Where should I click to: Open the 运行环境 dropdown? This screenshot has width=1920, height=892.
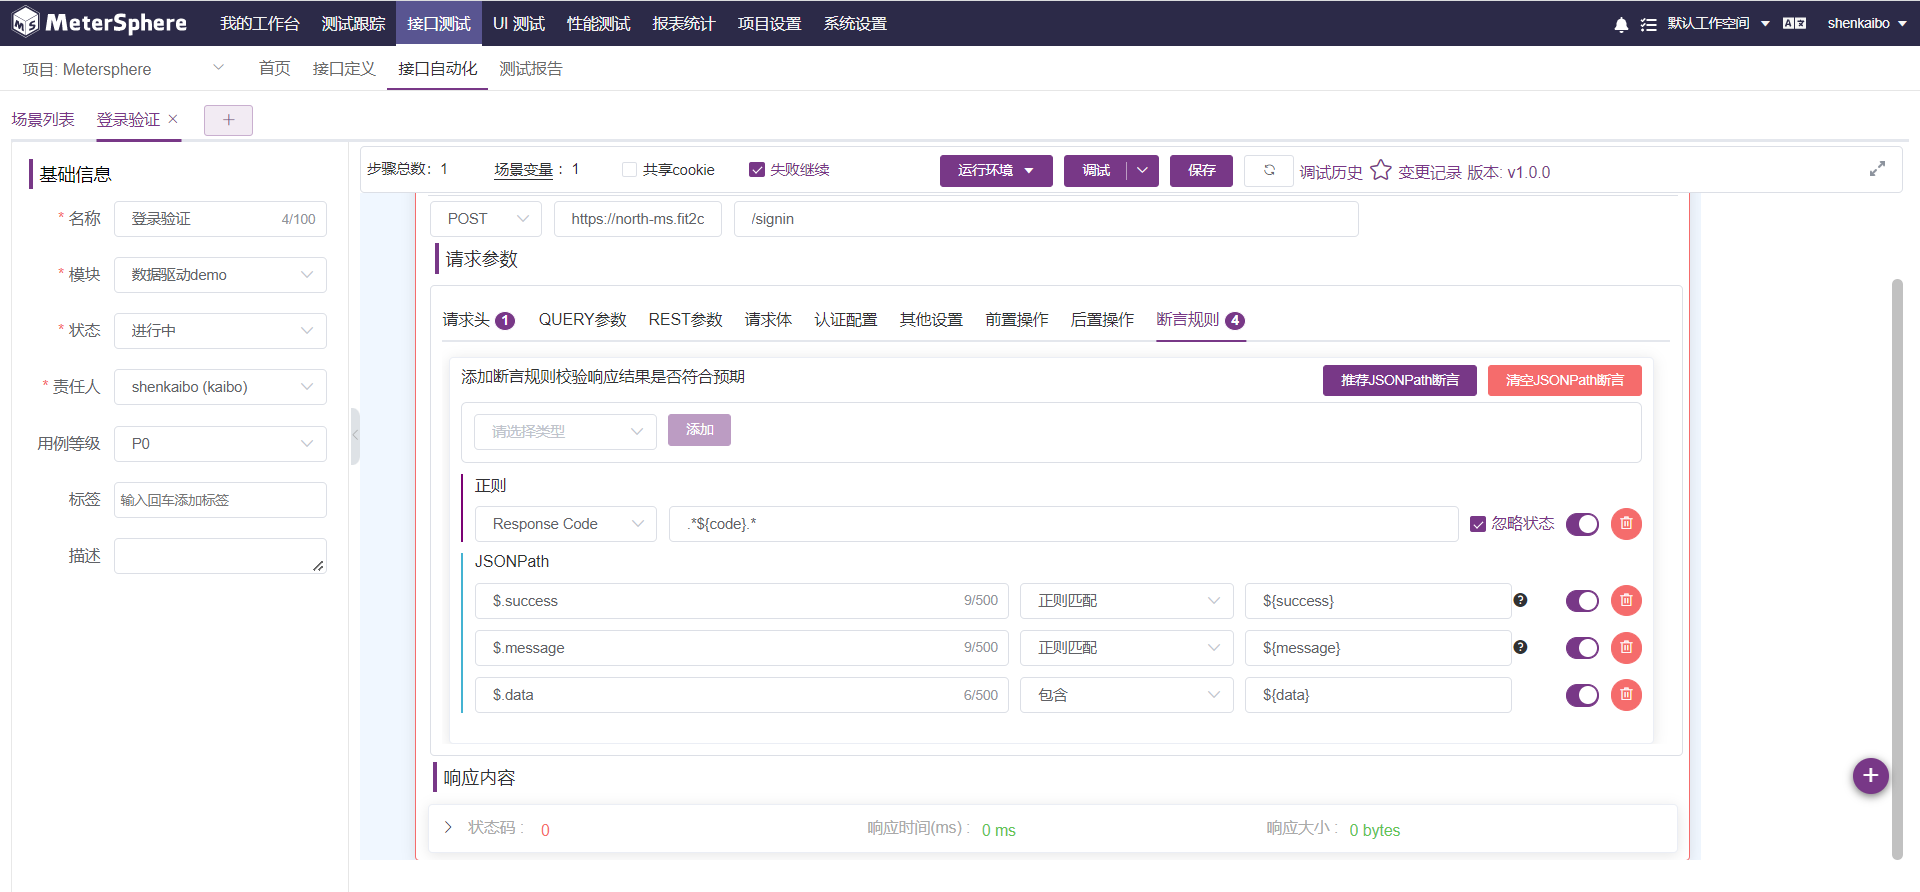click(996, 170)
